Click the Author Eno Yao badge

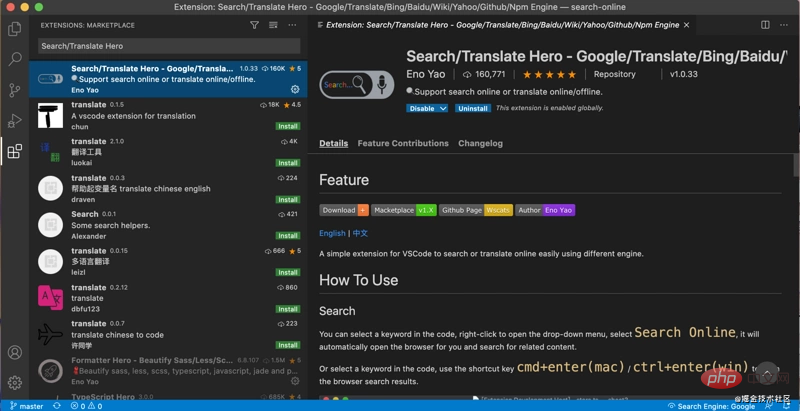pyautogui.click(x=545, y=210)
